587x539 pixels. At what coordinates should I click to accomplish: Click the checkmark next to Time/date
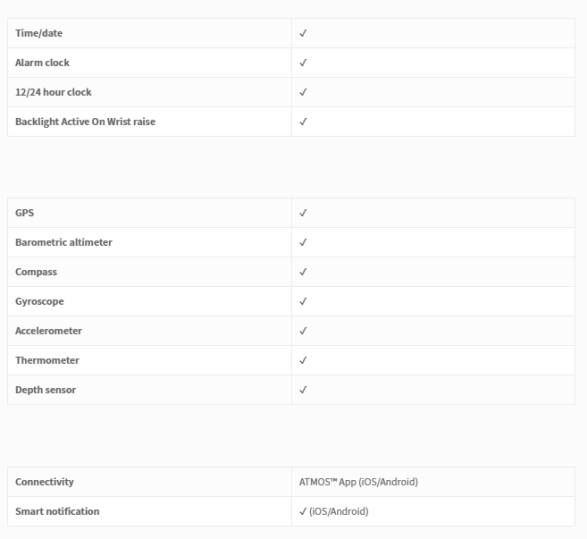303,33
